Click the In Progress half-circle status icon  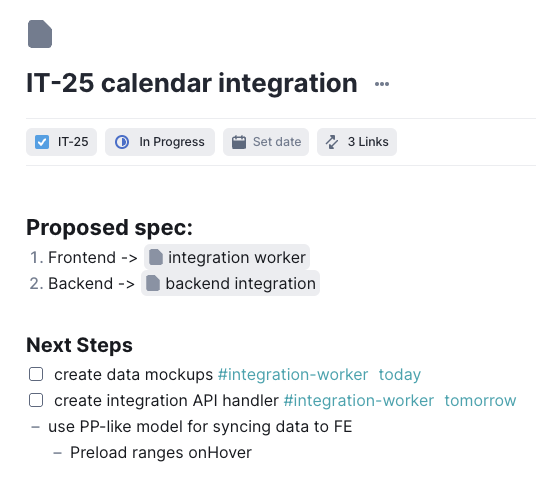122,142
